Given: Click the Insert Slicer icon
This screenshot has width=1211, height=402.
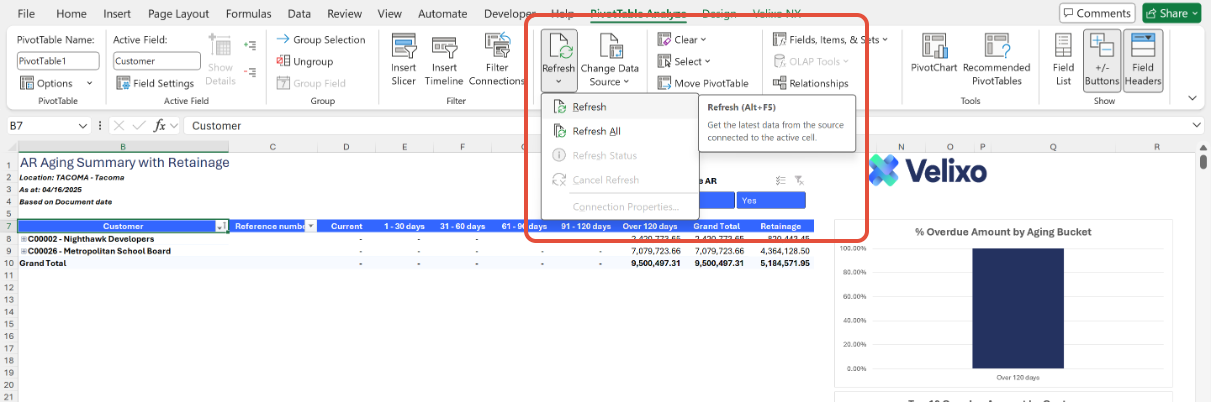Looking at the screenshot, I should coord(404,45).
